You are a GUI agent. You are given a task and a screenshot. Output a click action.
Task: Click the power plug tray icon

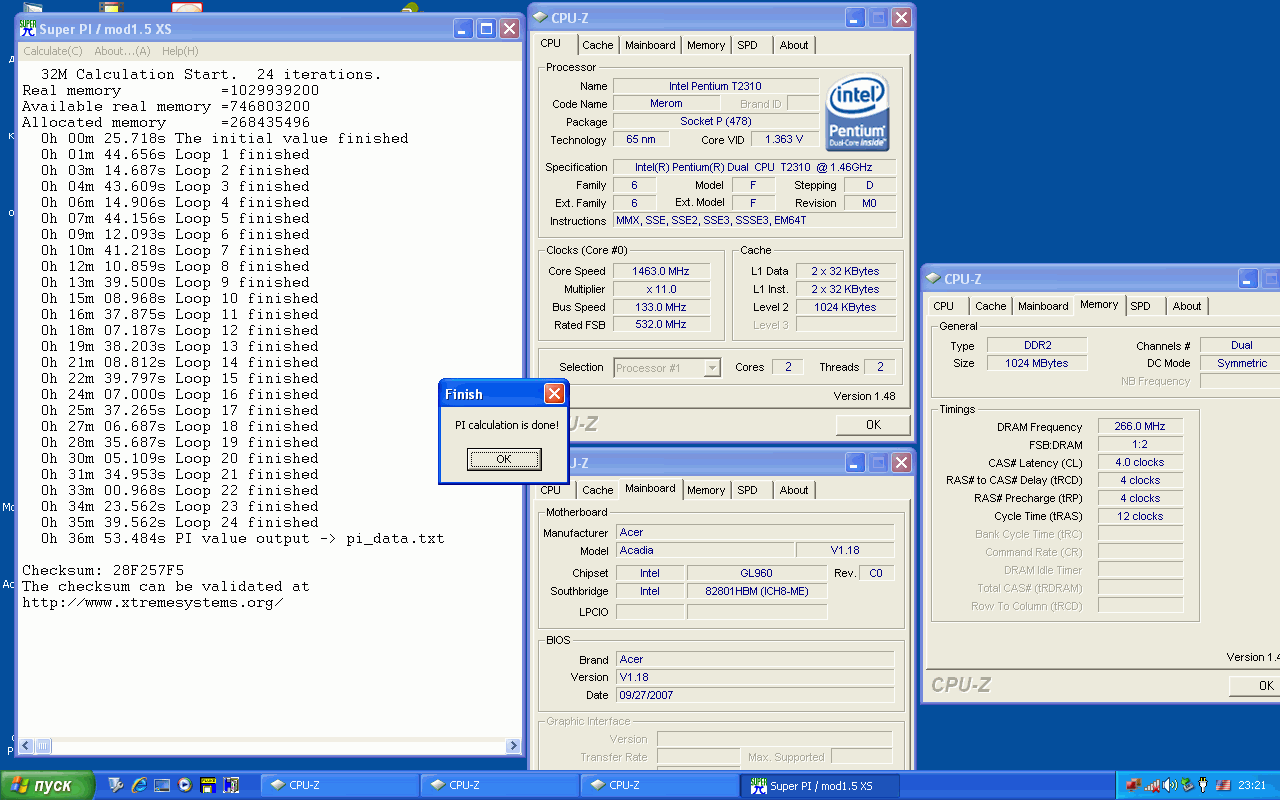pyautogui.click(x=1203, y=785)
